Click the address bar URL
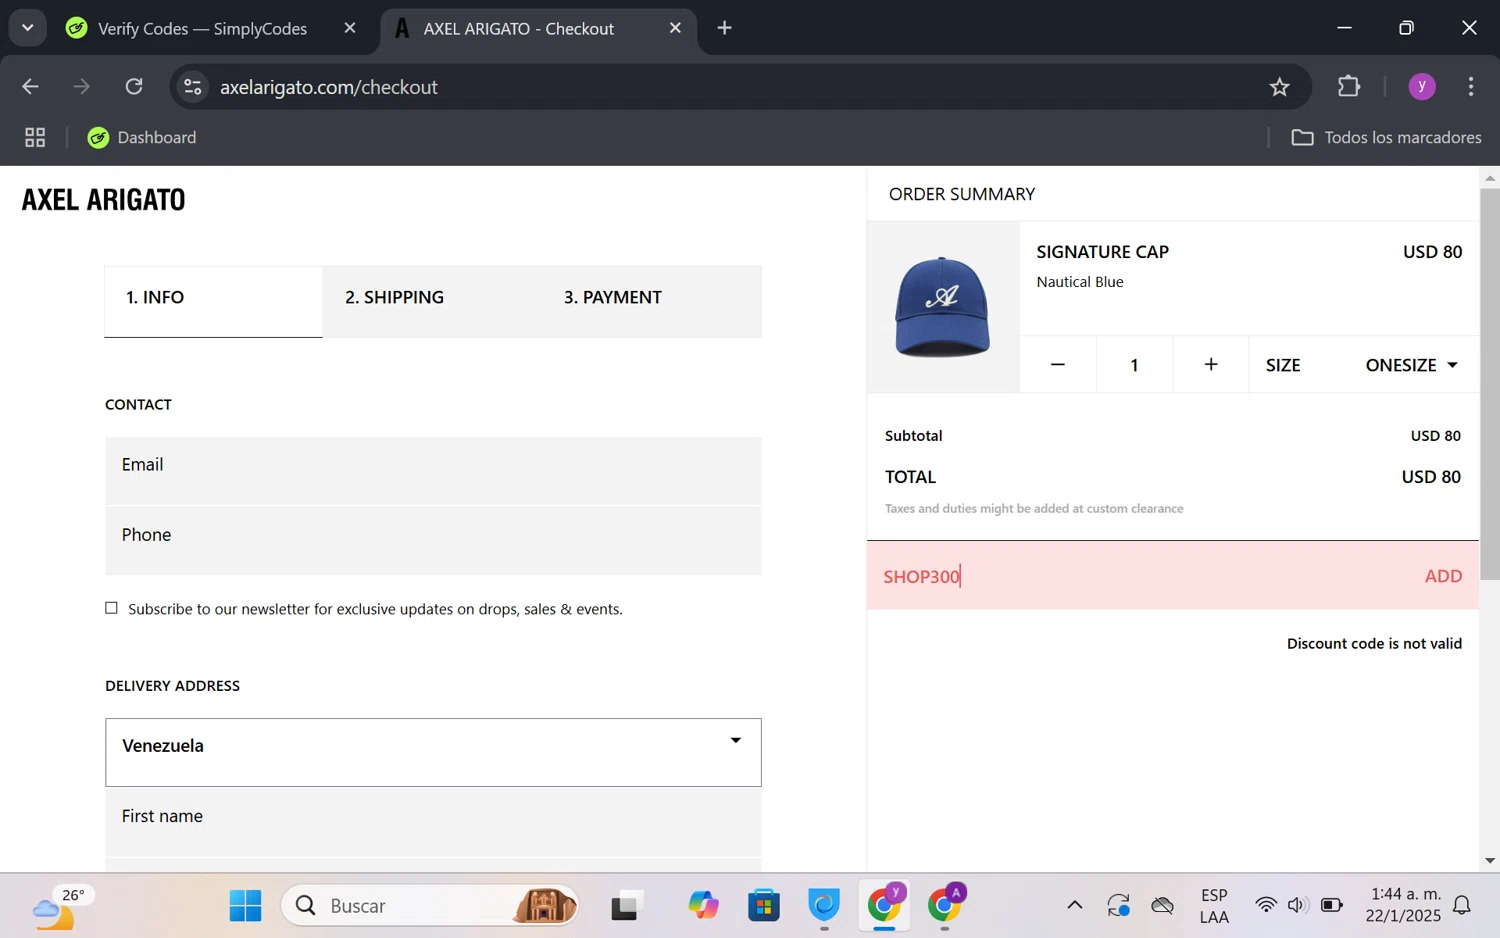The image size is (1500, 938). coord(329,87)
